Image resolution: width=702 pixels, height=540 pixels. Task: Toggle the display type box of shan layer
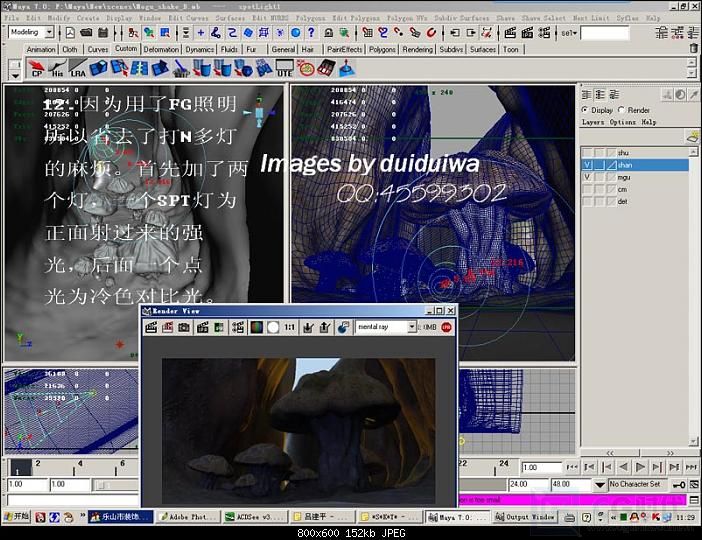pyautogui.click(x=599, y=165)
